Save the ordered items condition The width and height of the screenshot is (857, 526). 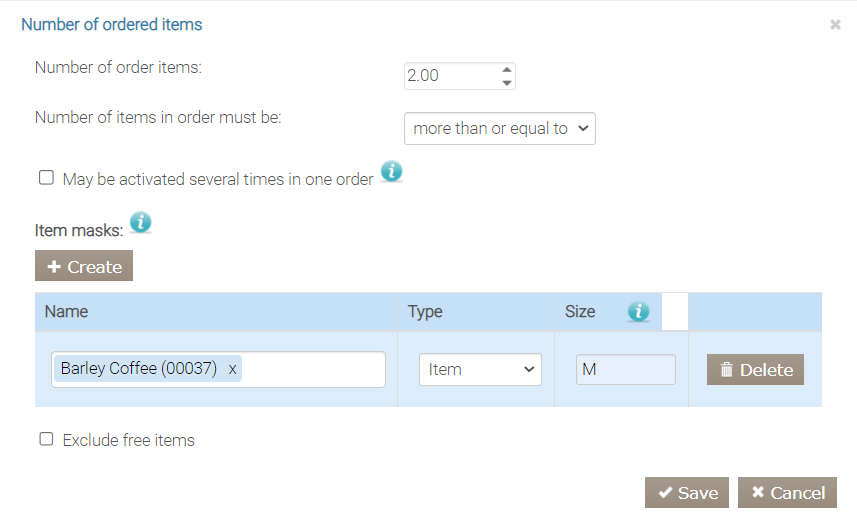pyautogui.click(x=687, y=492)
